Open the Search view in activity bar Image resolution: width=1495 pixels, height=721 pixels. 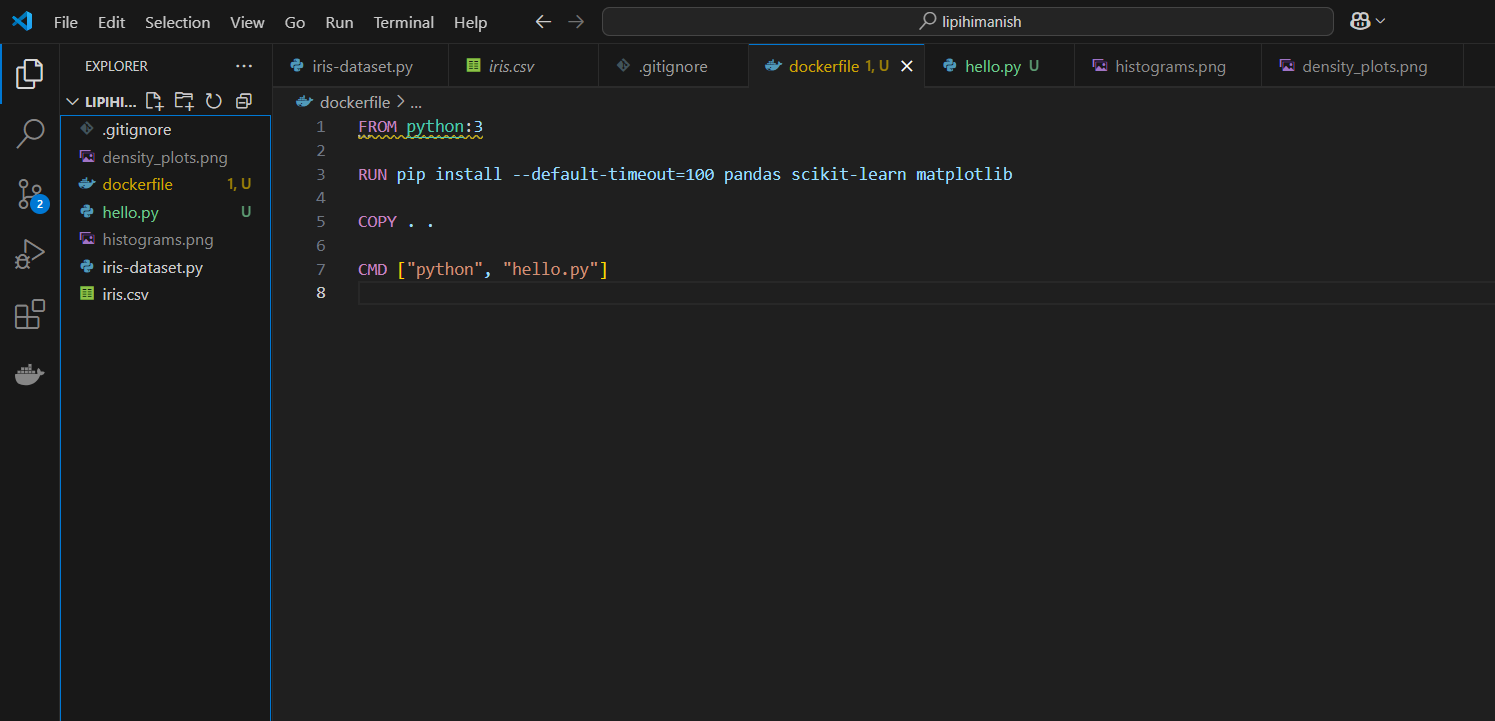click(30, 134)
